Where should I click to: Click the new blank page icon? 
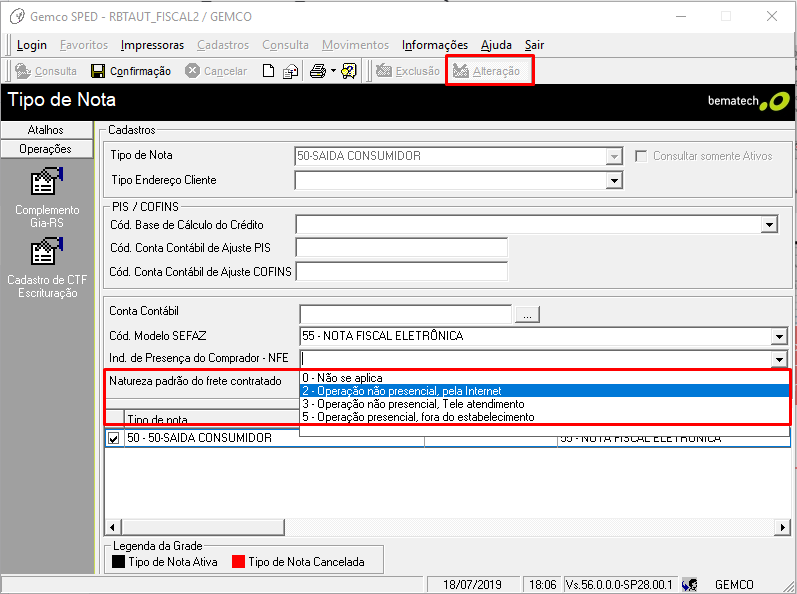(x=268, y=71)
